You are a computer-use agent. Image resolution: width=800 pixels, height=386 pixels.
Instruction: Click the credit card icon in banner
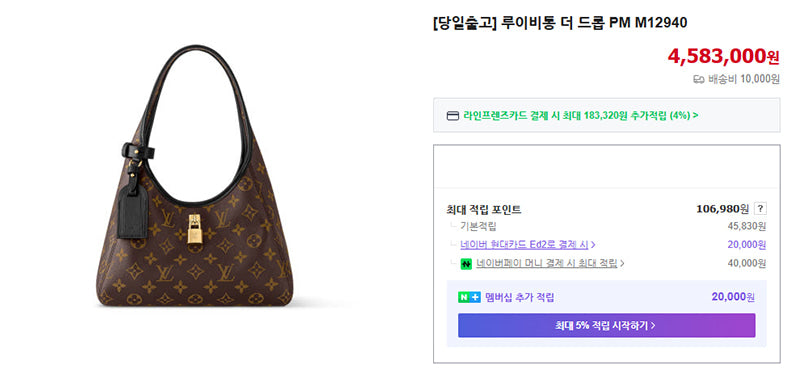point(453,116)
